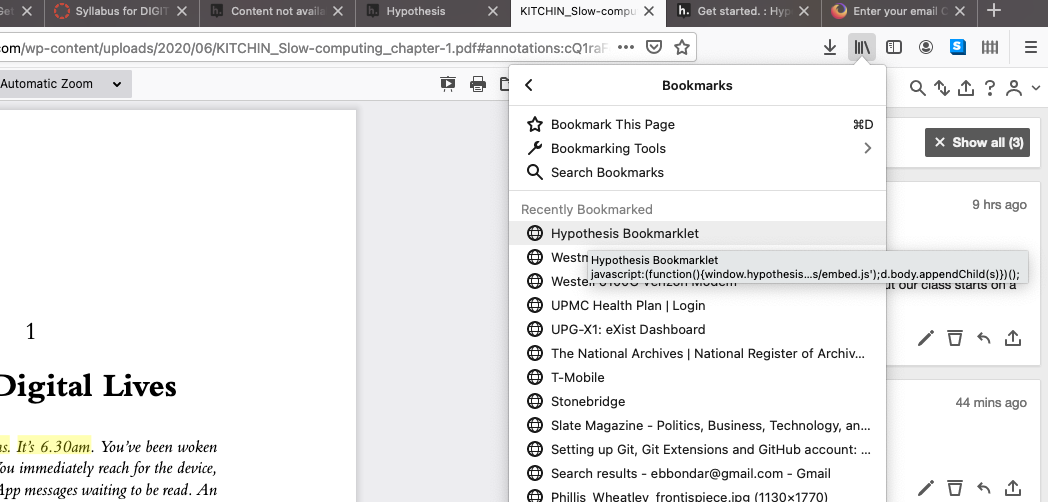
Task: Close the Hypothesis tab
Action: pos(493,11)
